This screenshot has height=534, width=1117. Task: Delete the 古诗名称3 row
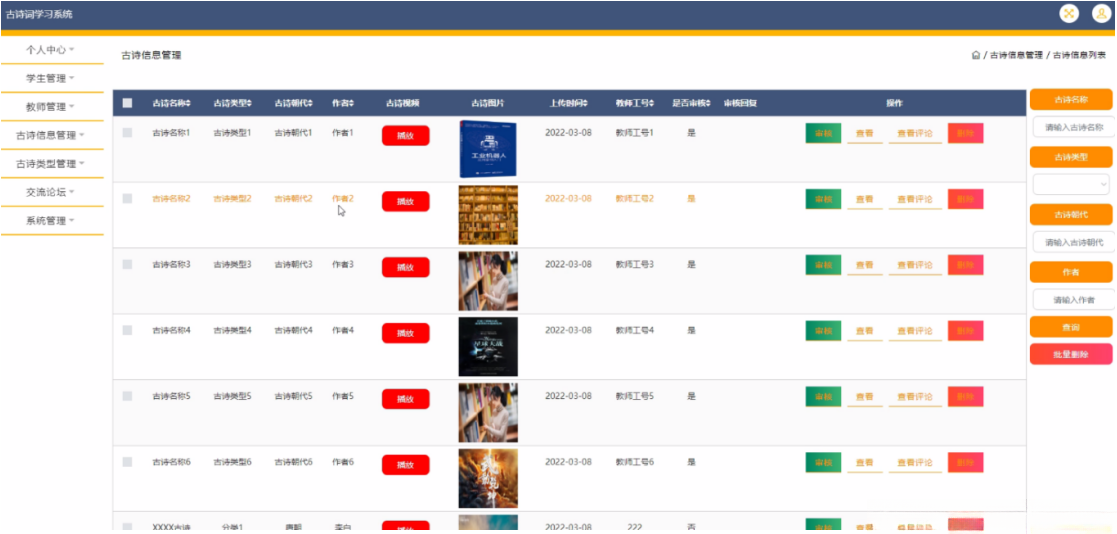(965, 265)
